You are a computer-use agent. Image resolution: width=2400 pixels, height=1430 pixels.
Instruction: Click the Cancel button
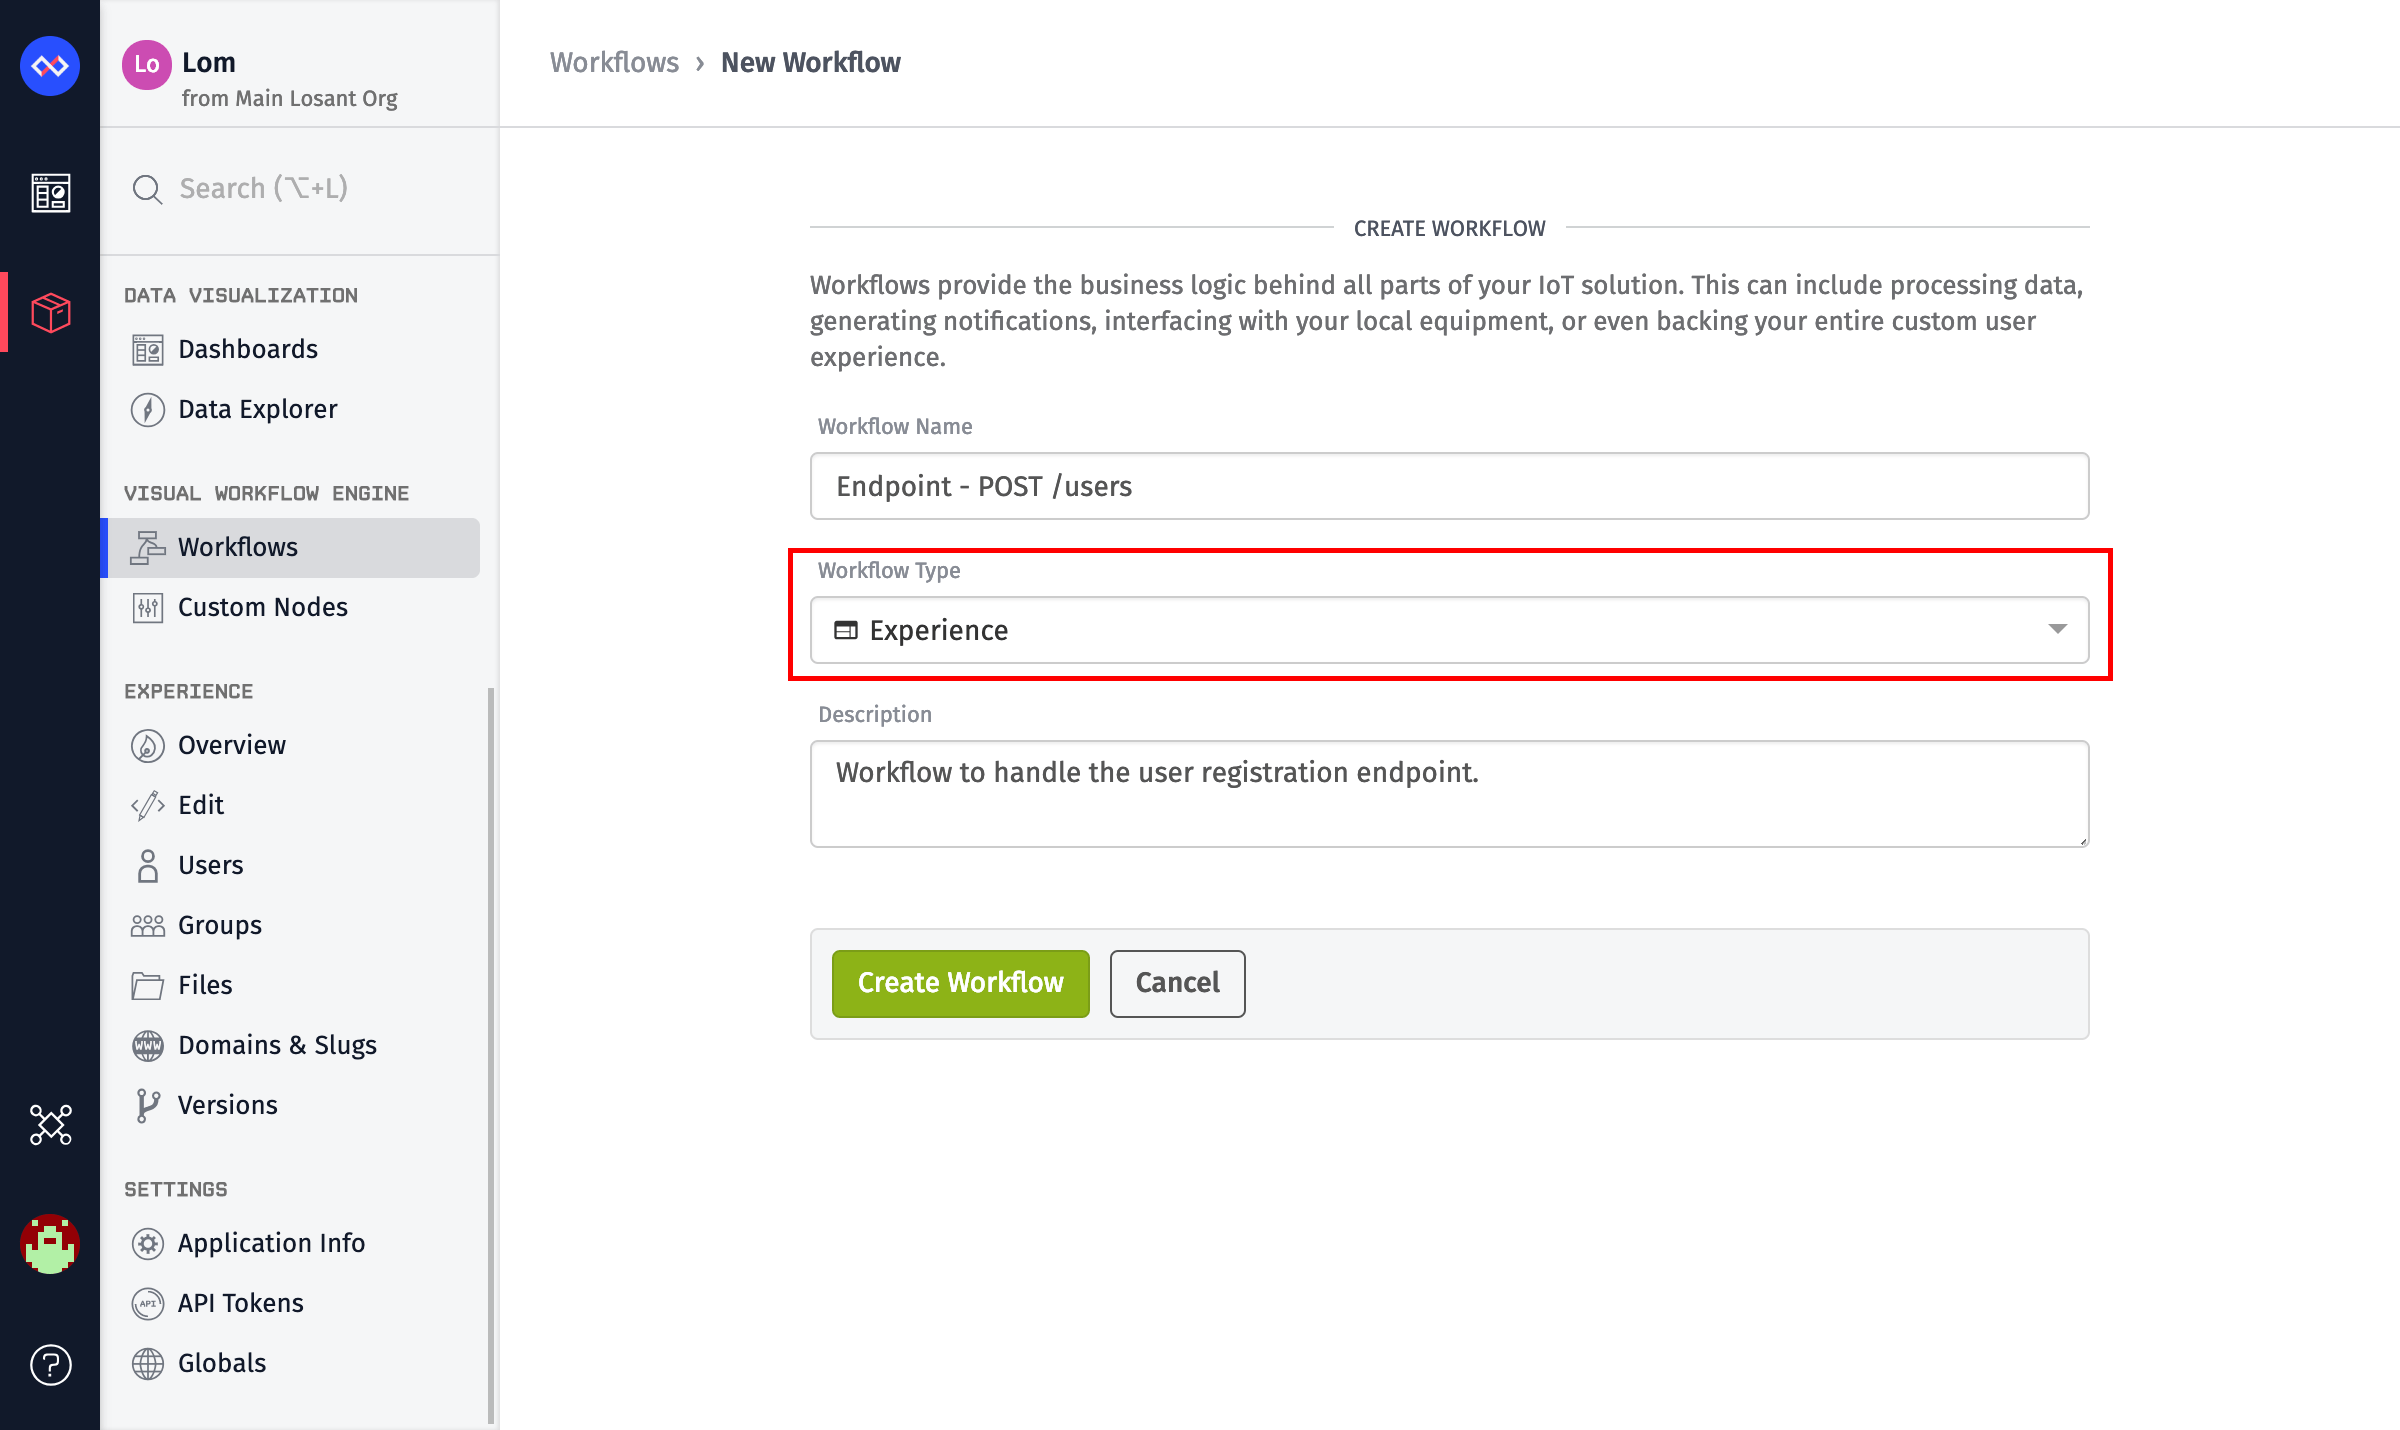click(1177, 984)
